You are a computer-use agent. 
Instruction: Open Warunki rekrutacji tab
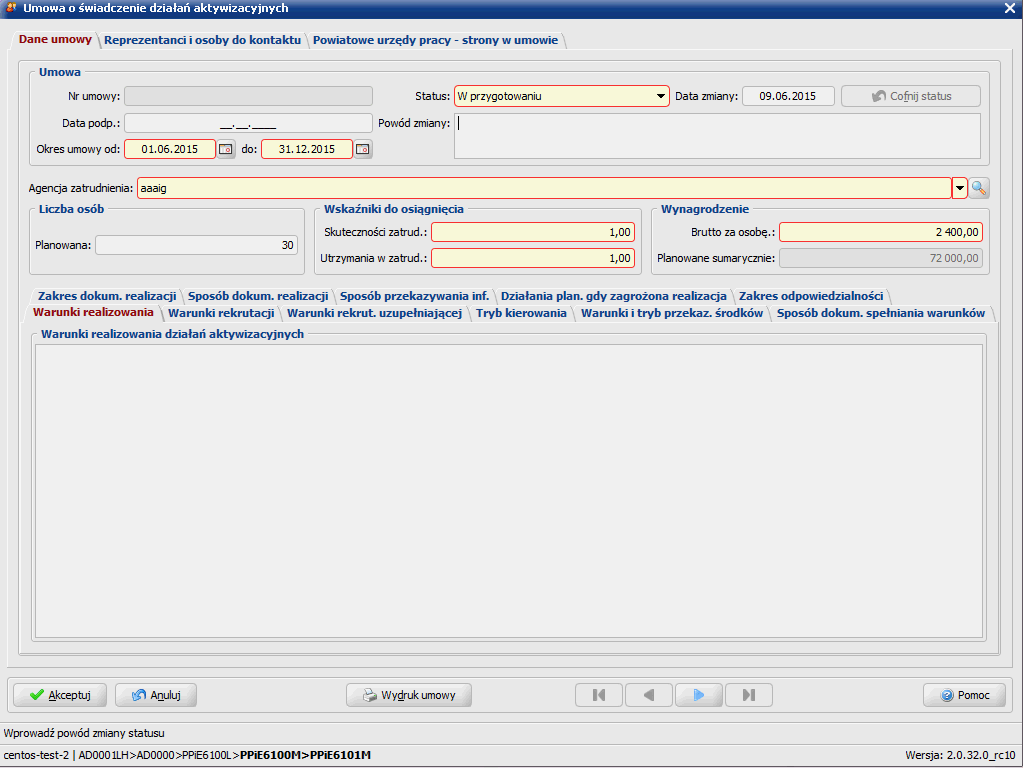pos(221,313)
